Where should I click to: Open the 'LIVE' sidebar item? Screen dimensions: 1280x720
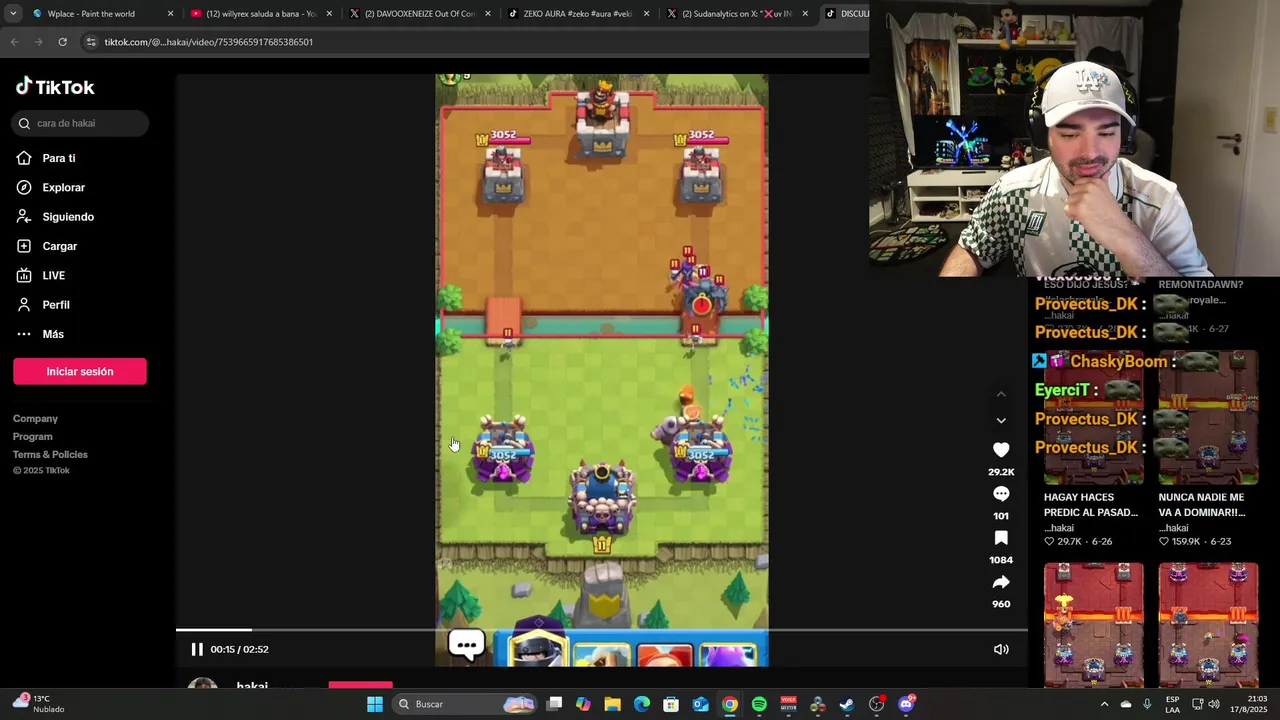[53, 275]
